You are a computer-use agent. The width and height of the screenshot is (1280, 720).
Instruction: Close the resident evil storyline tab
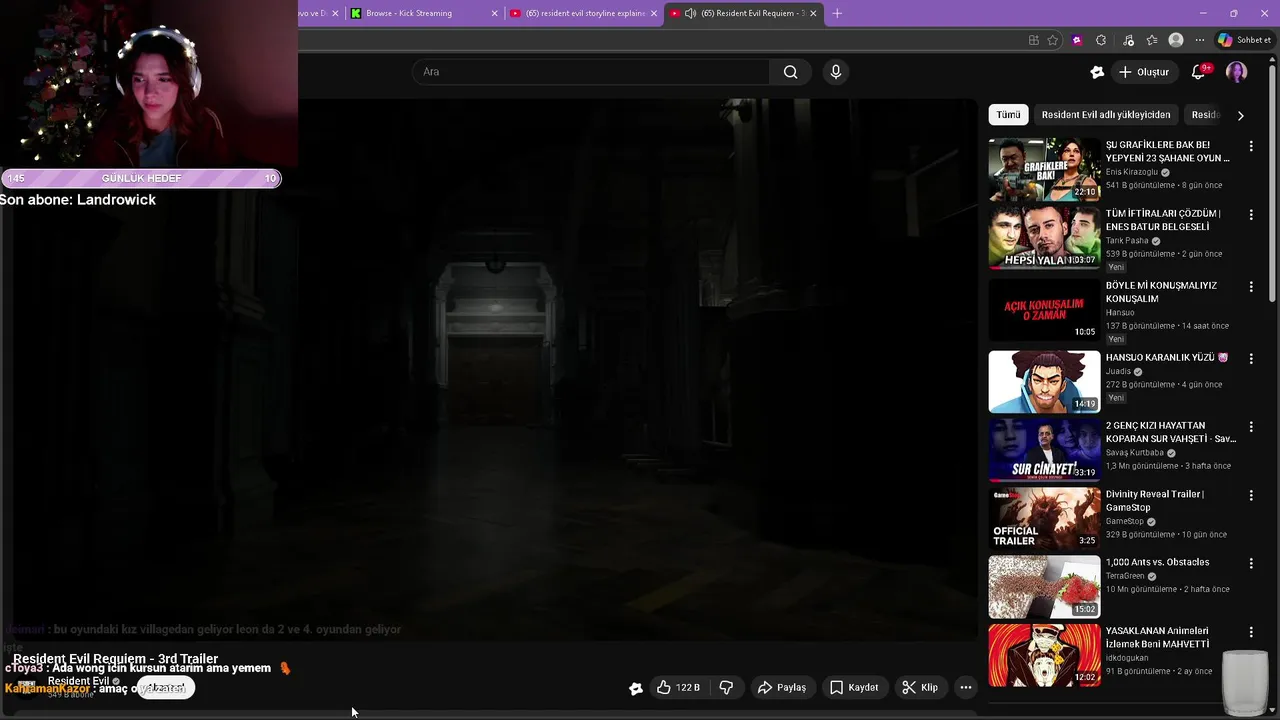tap(654, 13)
